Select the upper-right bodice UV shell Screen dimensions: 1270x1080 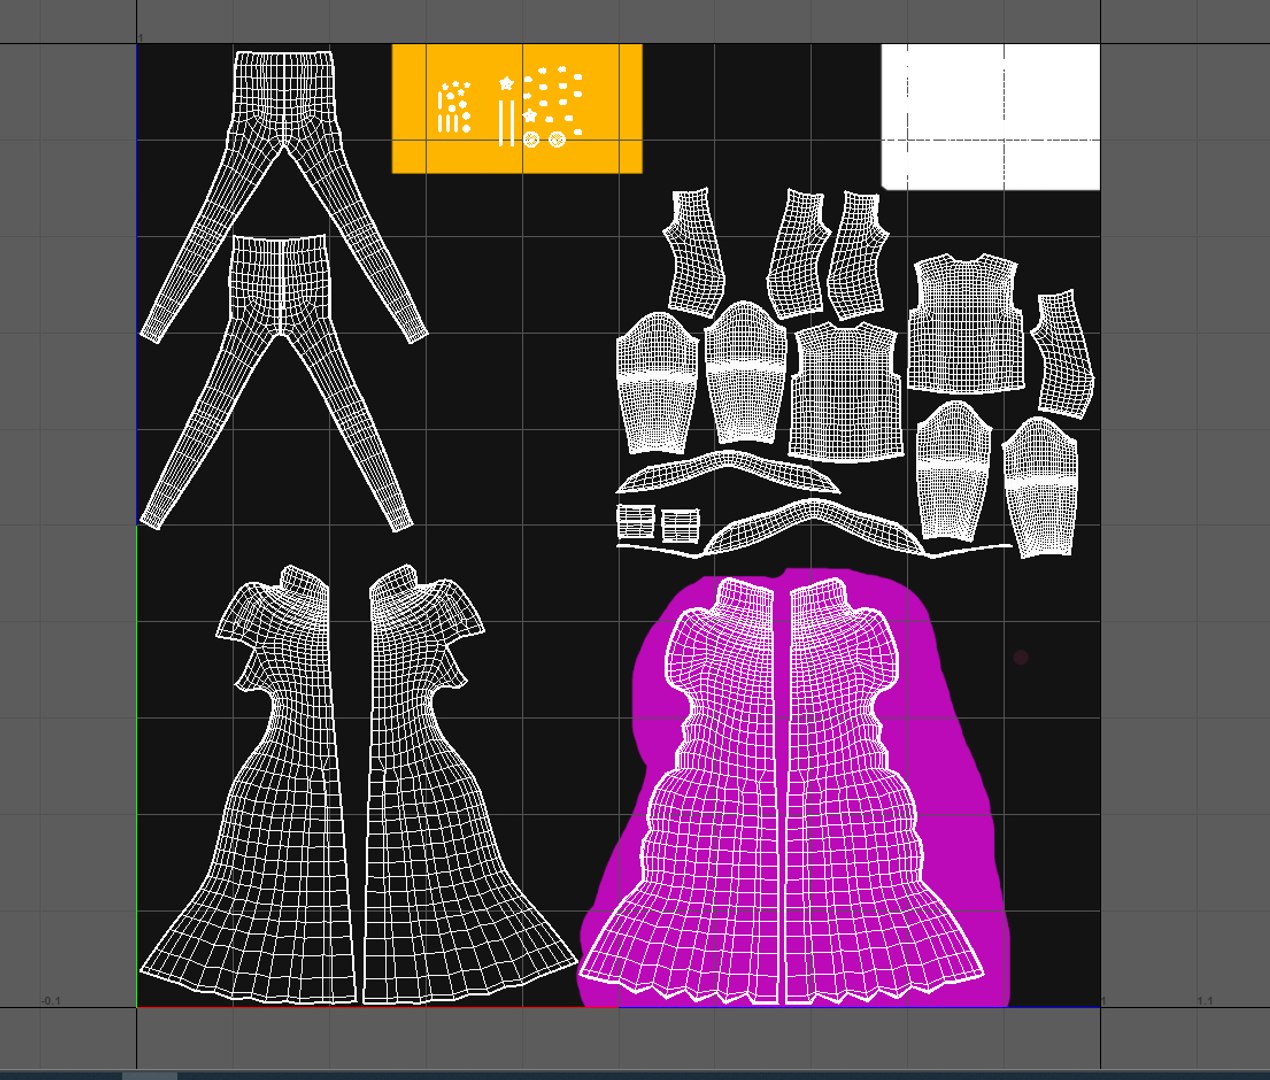point(967,323)
